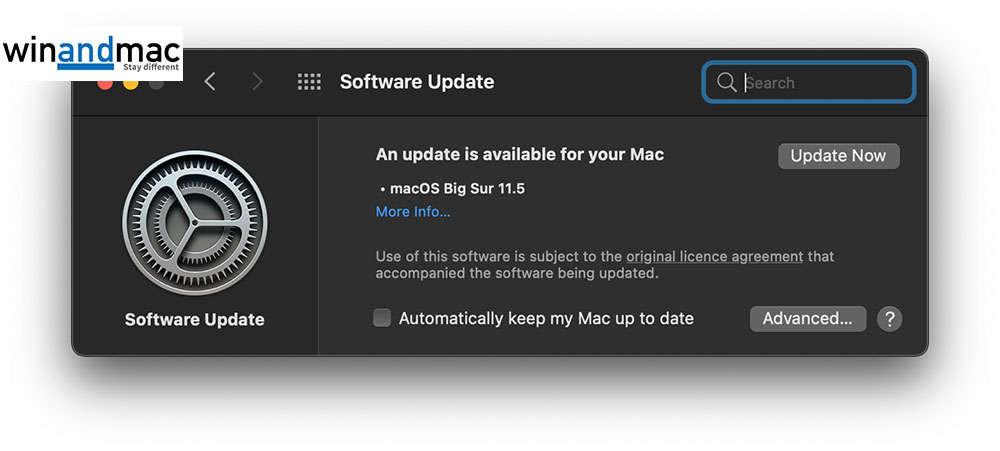Go back with the left chevron

(x=210, y=82)
